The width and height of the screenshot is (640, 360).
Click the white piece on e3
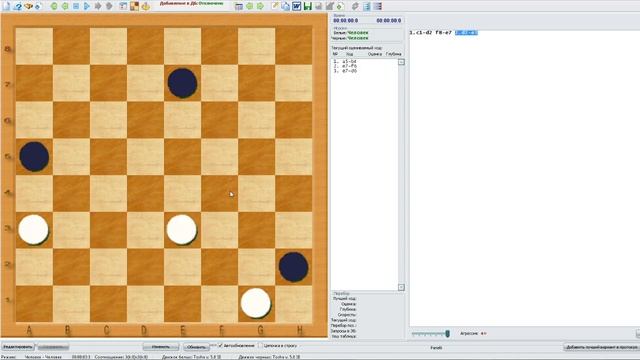coord(182,230)
